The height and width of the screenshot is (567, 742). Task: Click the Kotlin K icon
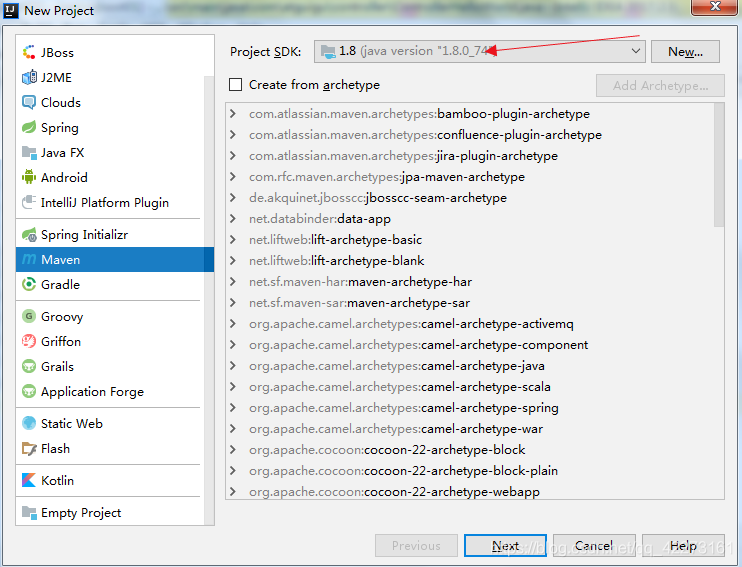[29, 480]
